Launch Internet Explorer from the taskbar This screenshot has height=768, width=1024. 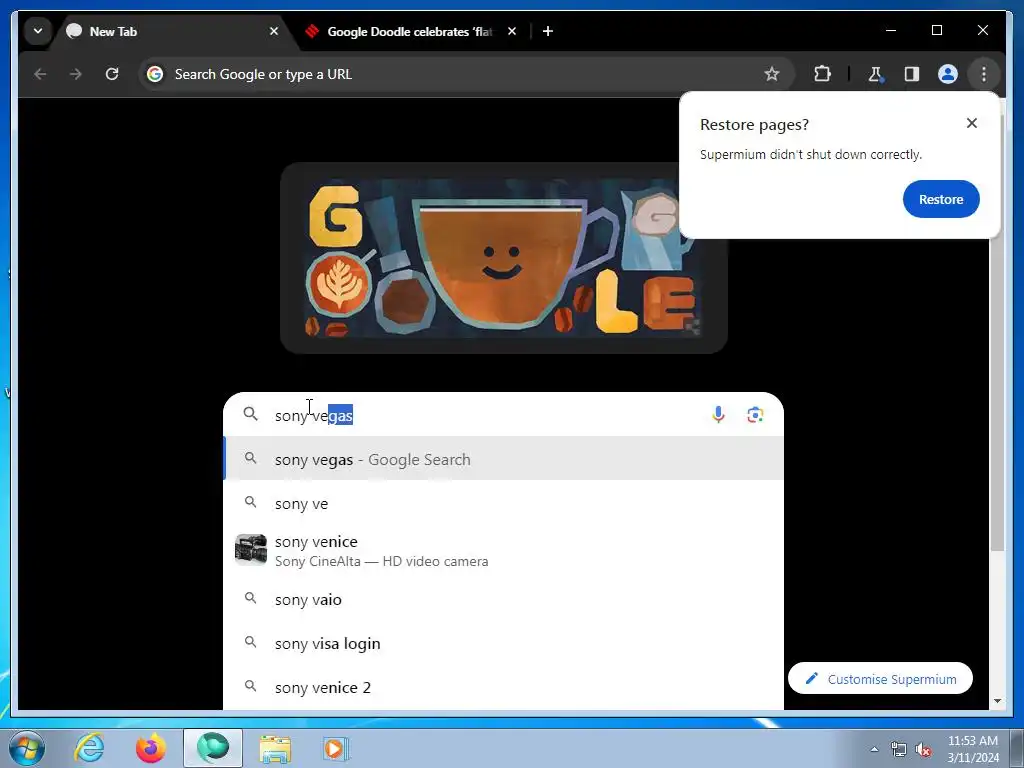click(89, 748)
